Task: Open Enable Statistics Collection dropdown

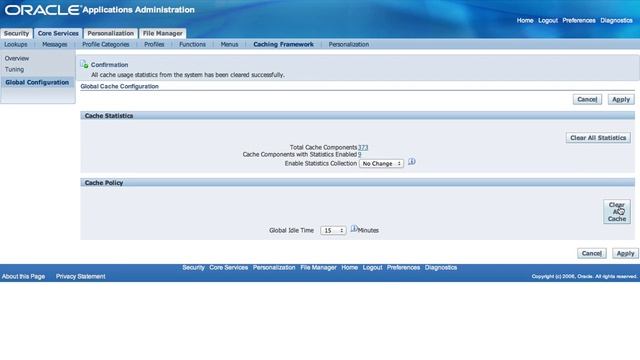Action: (x=381, y=163)
